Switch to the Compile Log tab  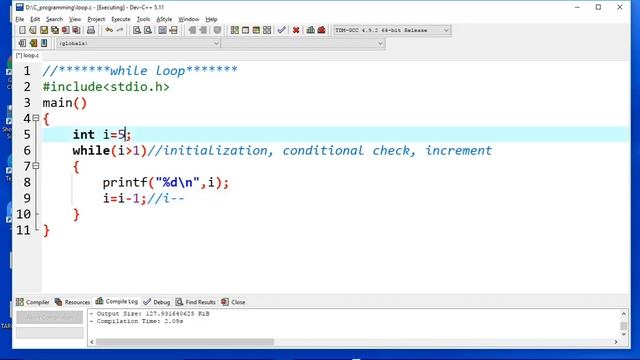[117, 302]
